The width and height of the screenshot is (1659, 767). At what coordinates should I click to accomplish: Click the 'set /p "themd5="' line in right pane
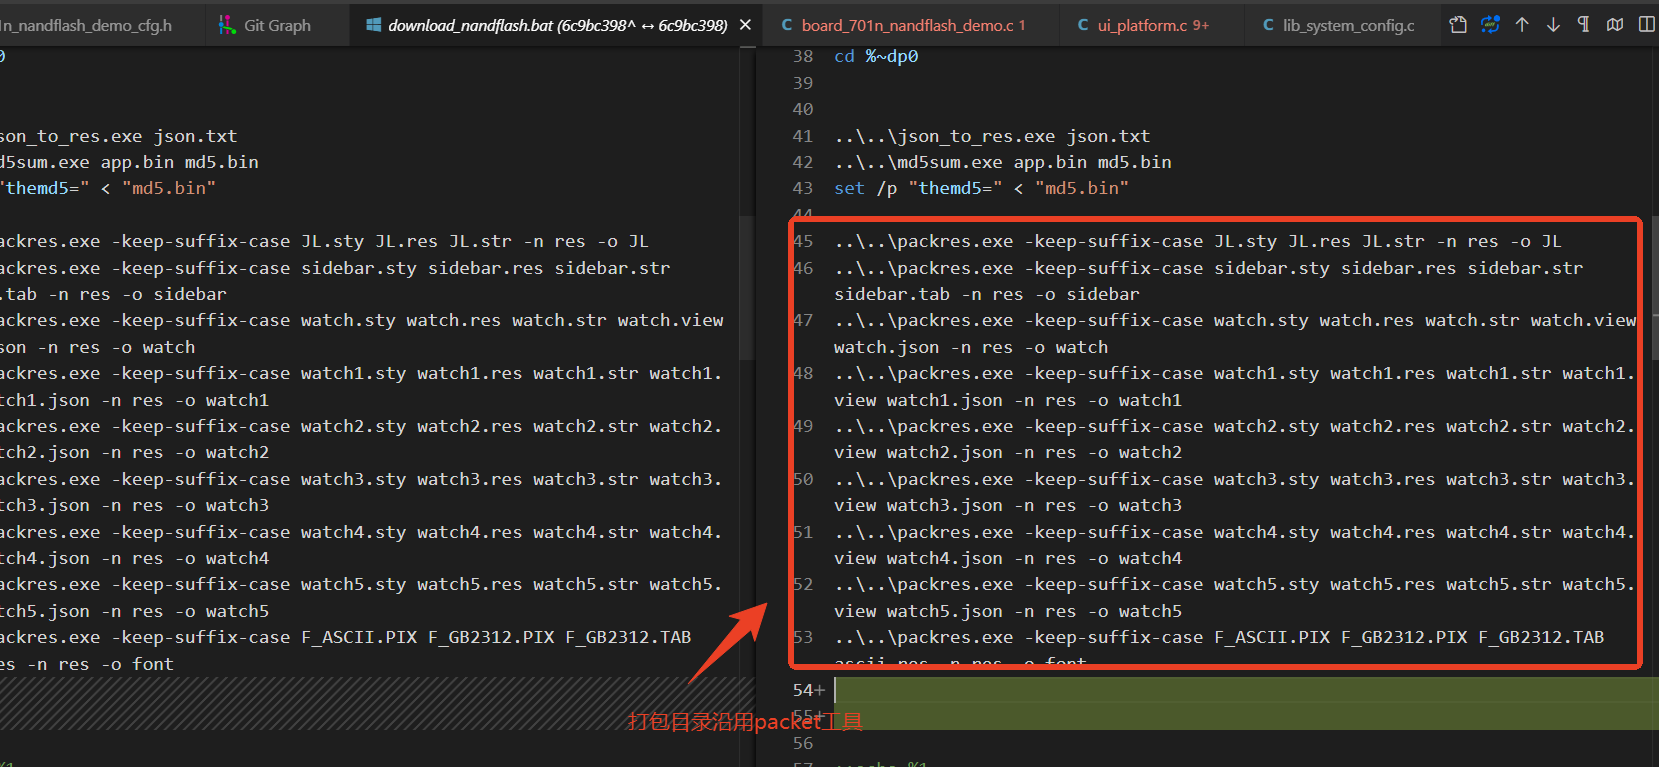point(982,188)
